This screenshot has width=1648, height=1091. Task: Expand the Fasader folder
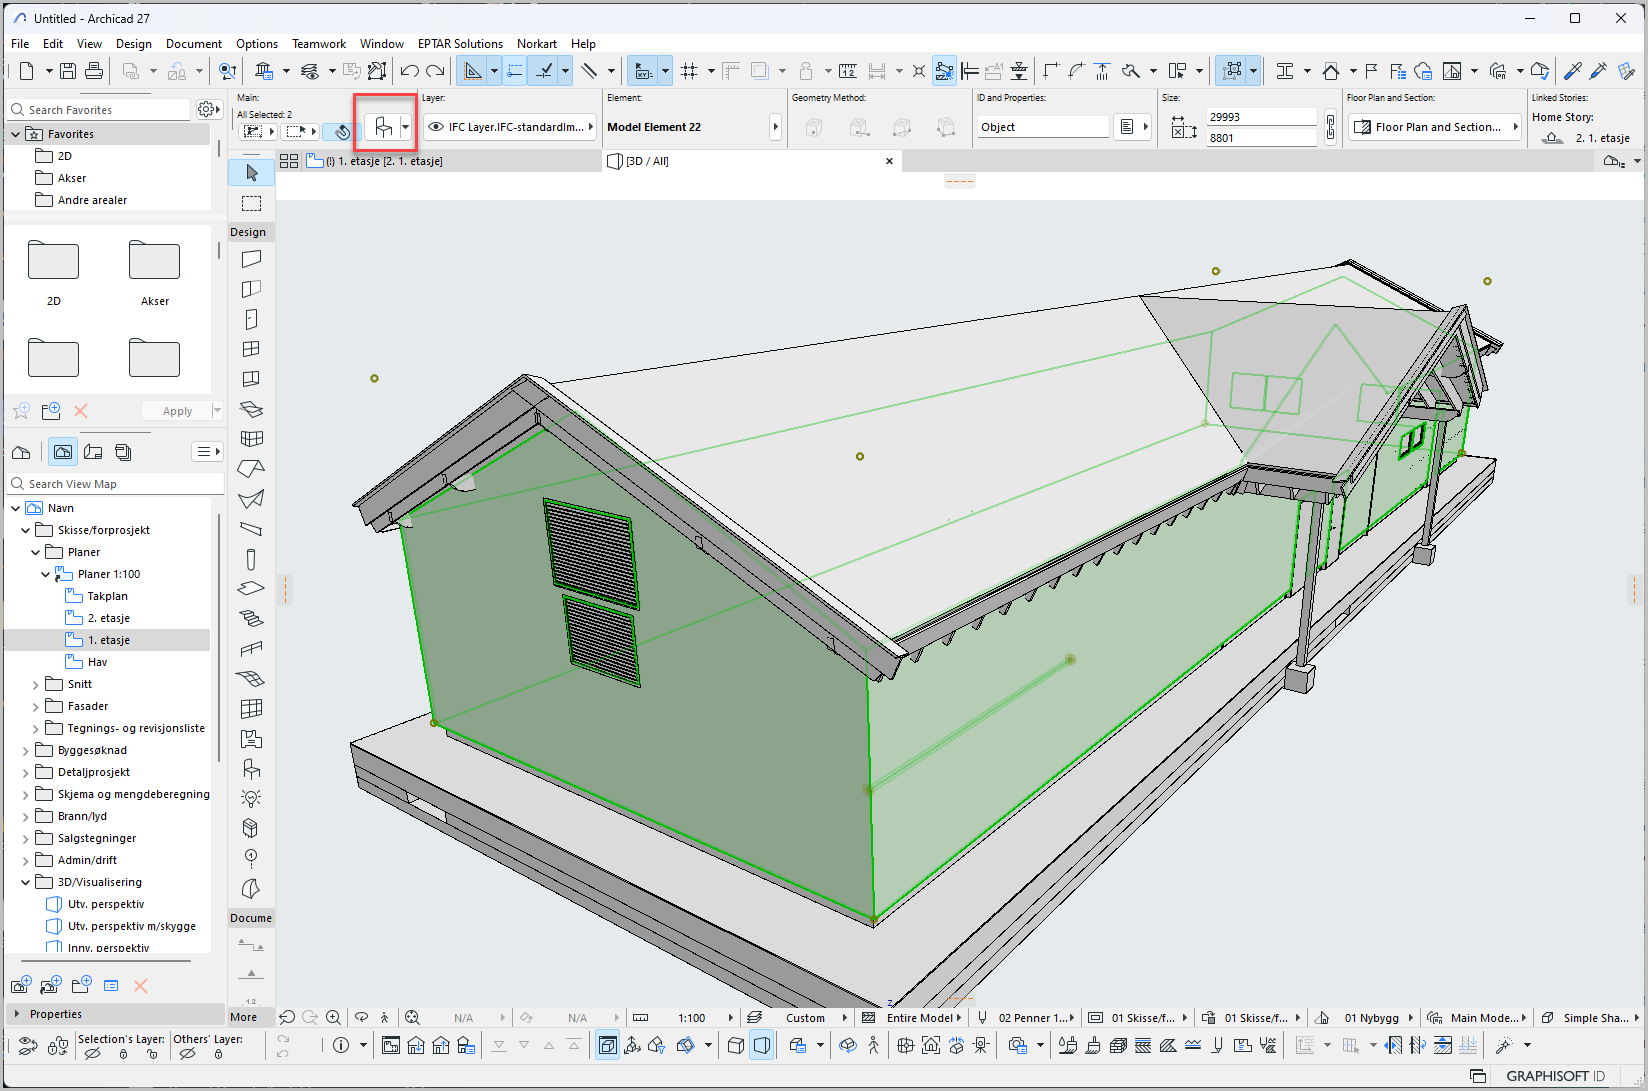(x=36, y=706)
